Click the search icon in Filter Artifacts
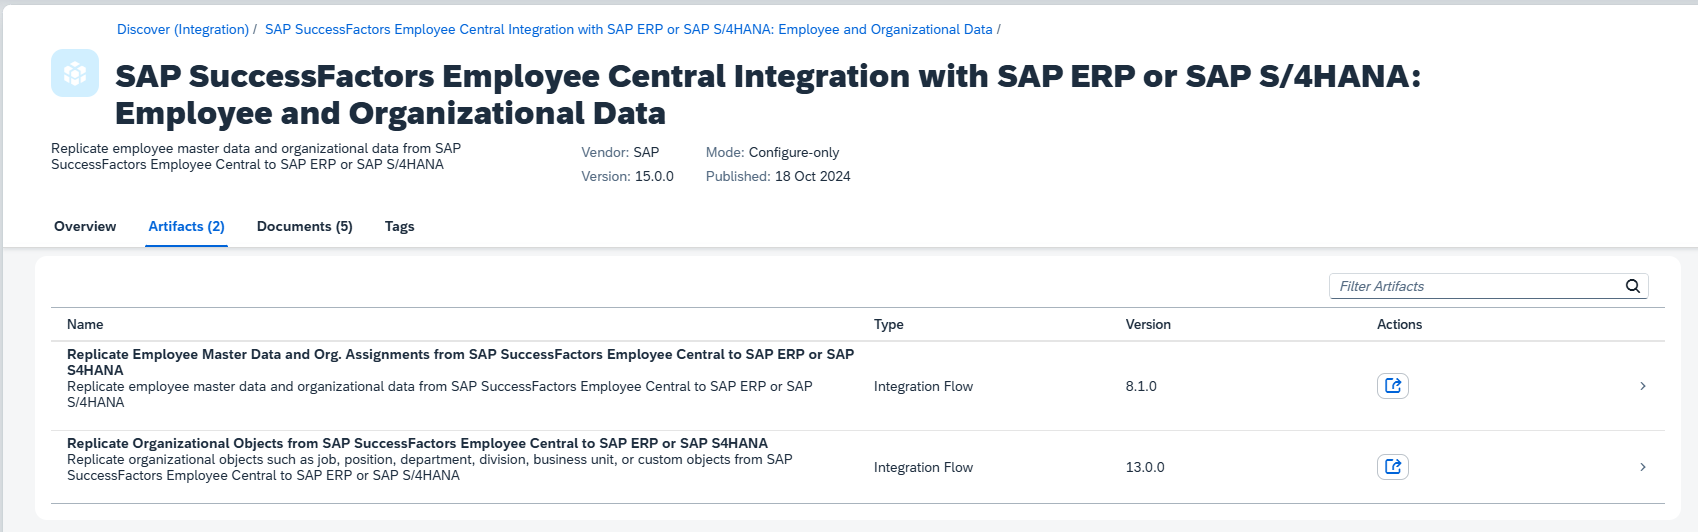 click(x=1633, y=286)
